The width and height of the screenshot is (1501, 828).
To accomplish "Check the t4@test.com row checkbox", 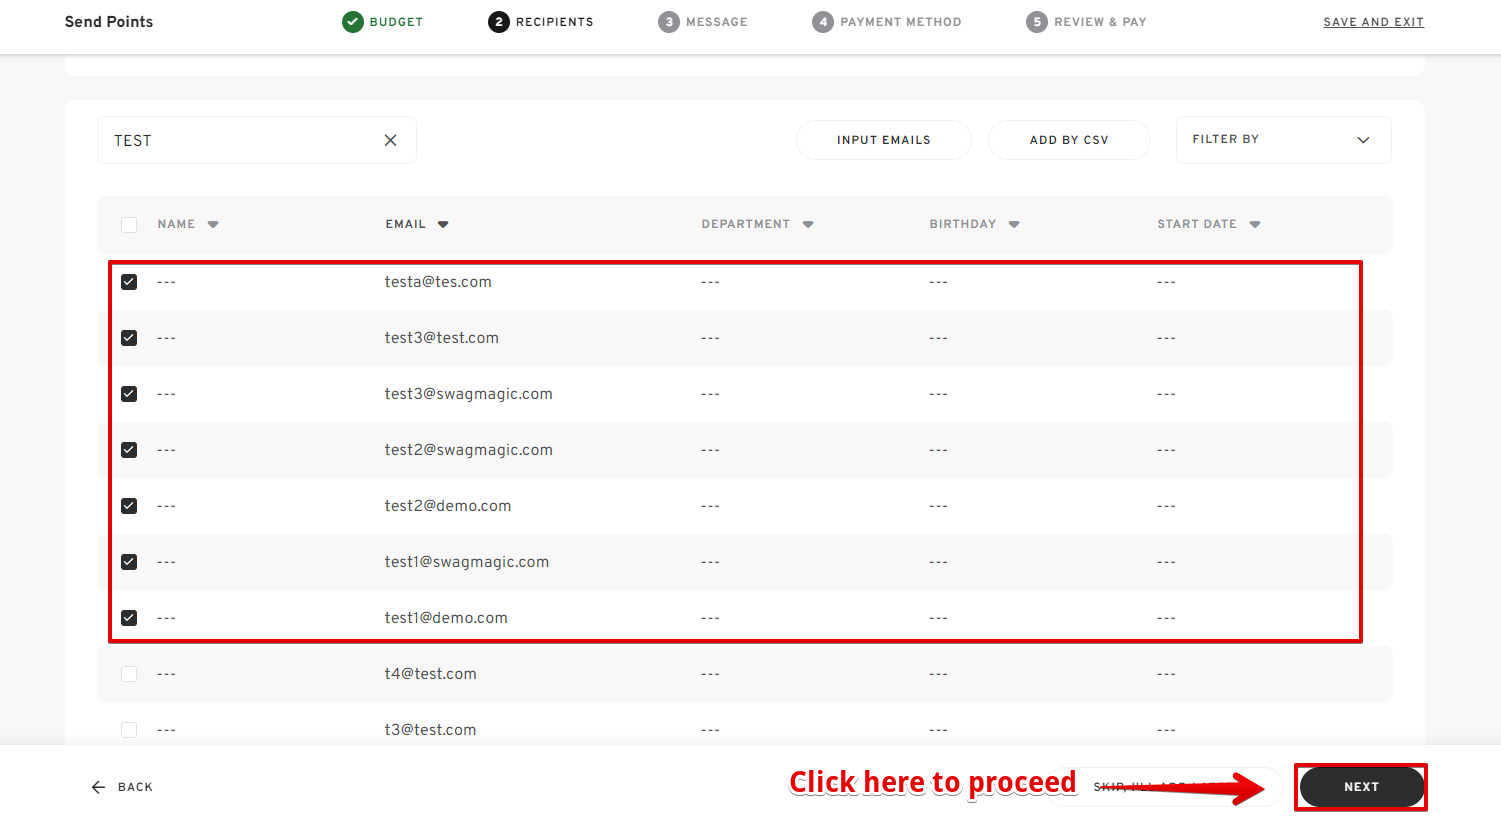I will tap(129, 674).
